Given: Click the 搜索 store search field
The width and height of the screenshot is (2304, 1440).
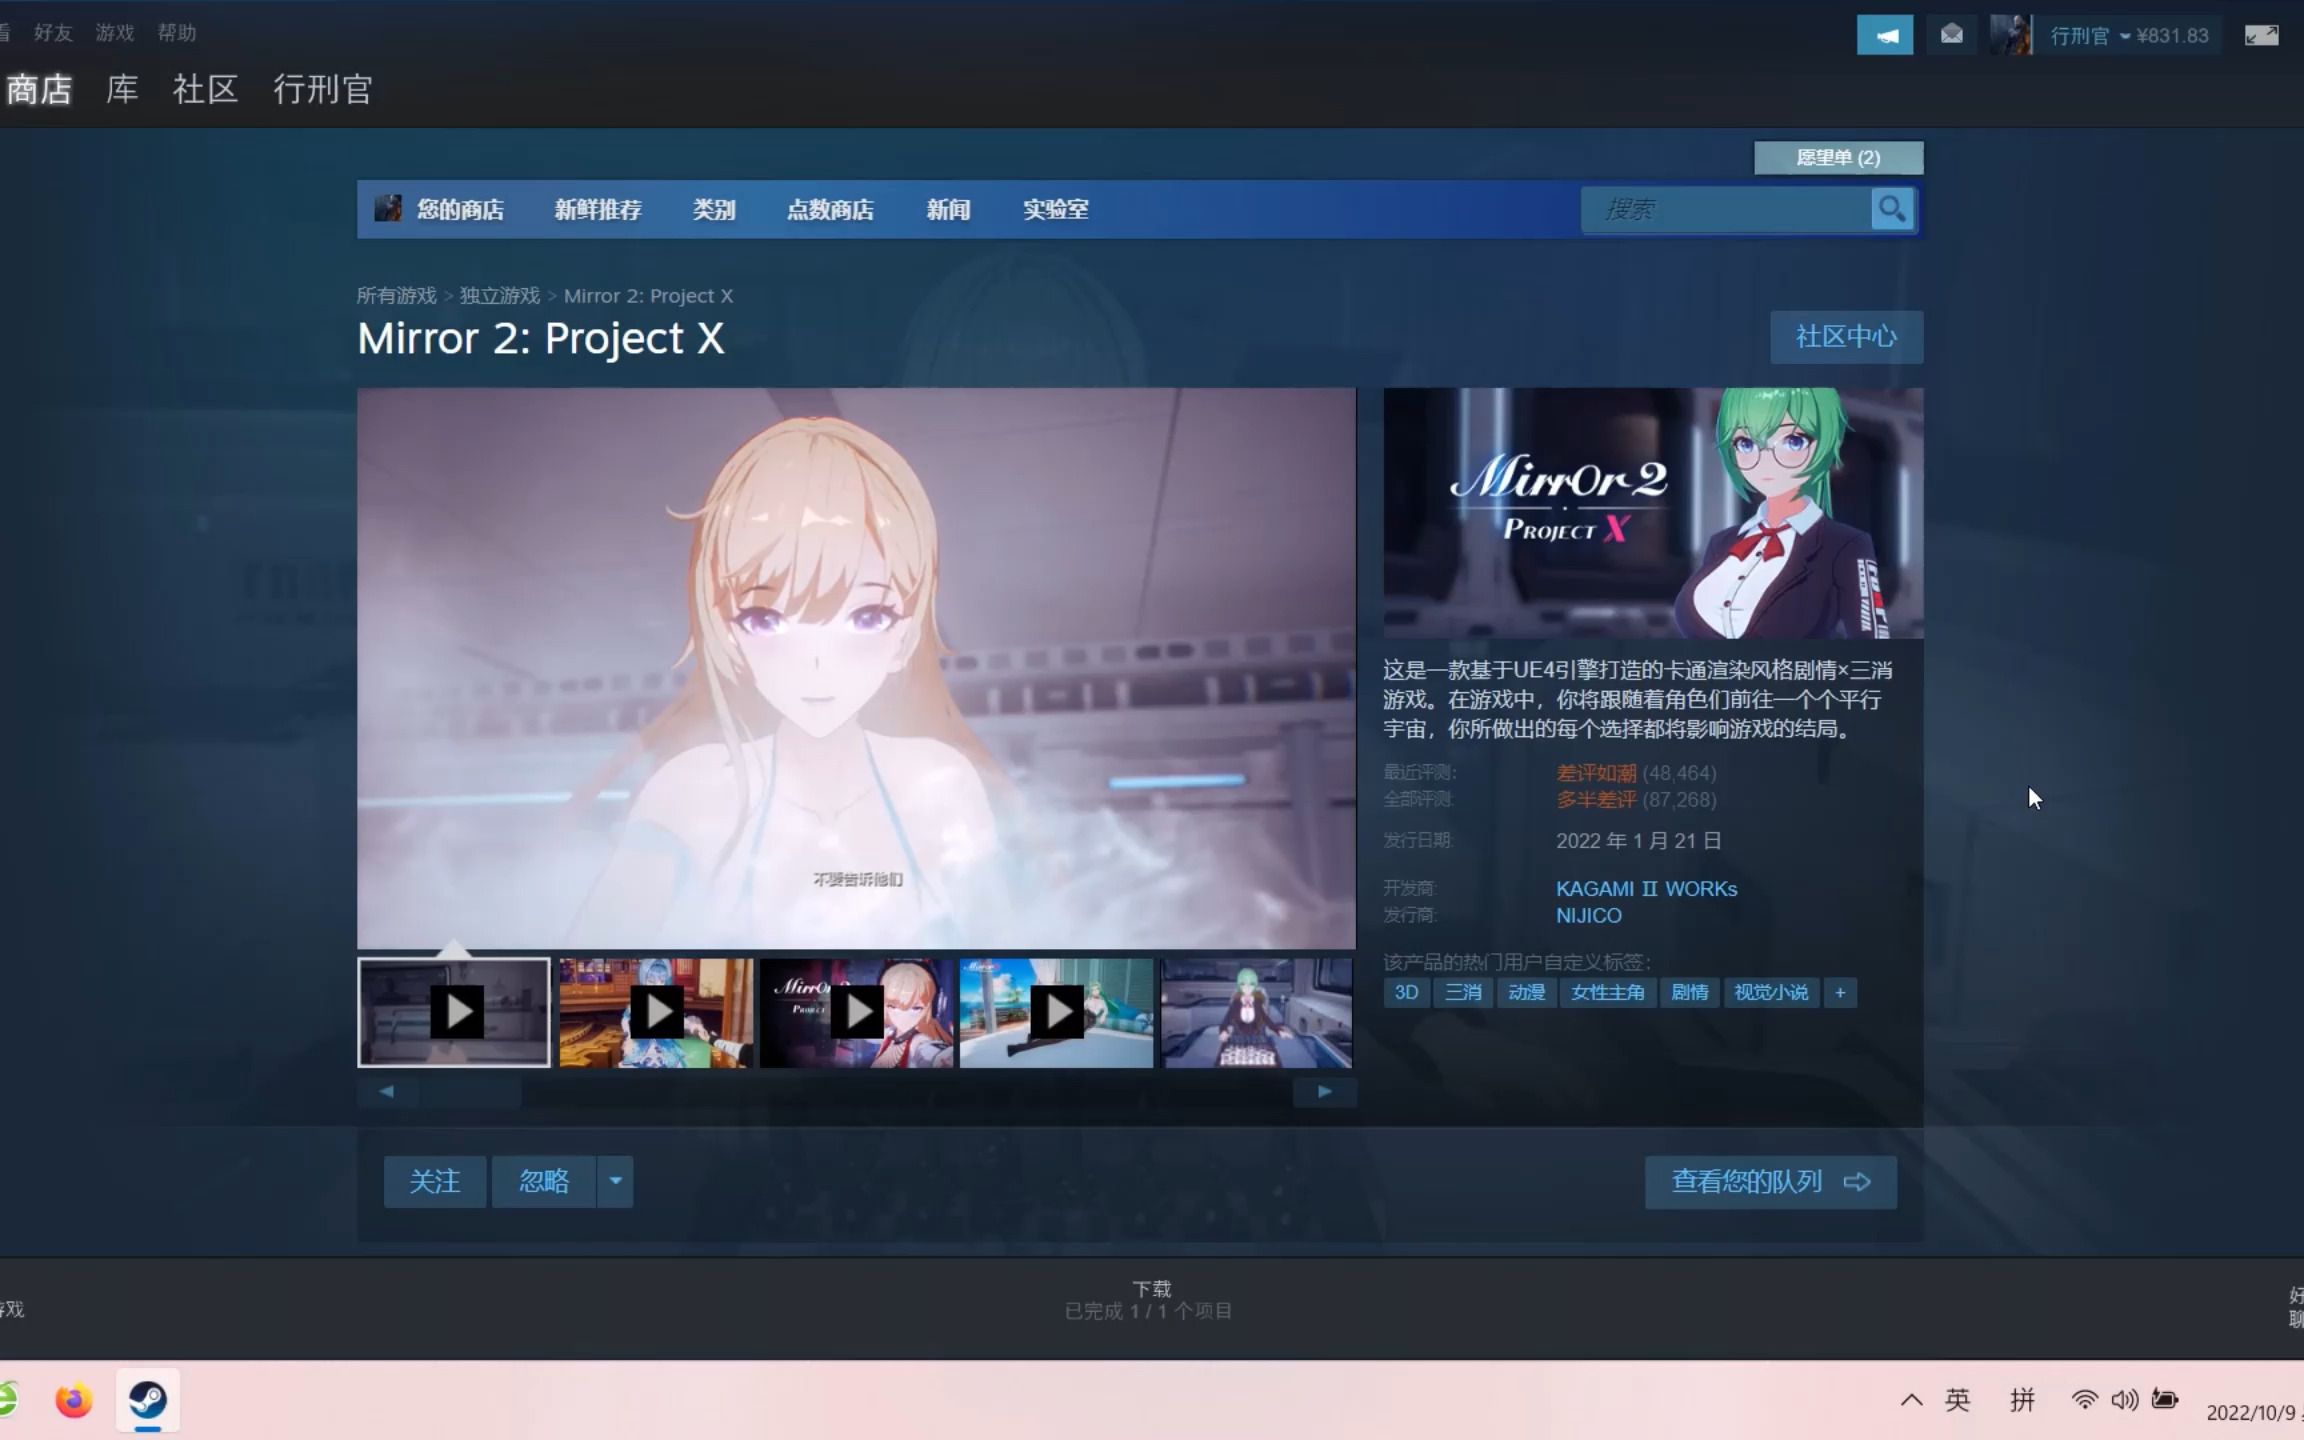Looking at the screenshot, I should tap(1726, 209).
